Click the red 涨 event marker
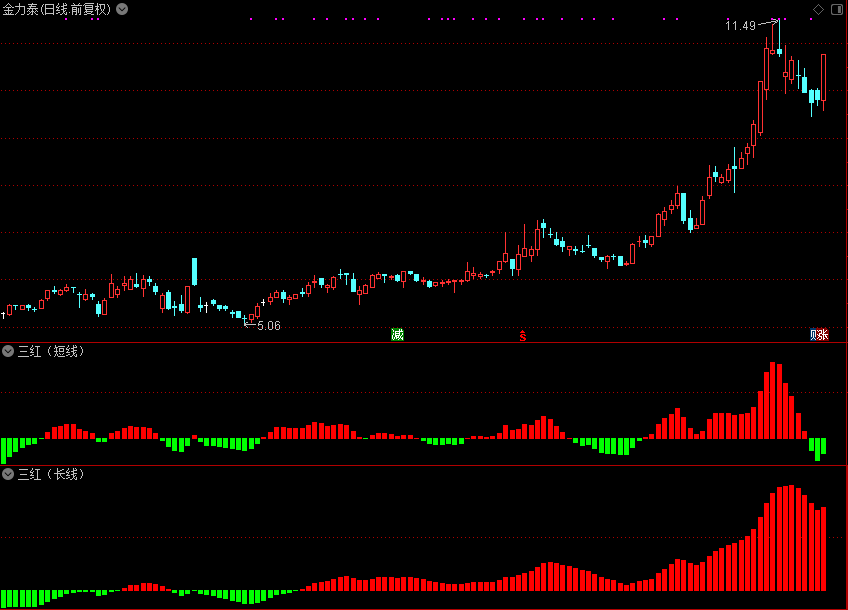This screenshot has width=848, height=610. click(x=824, y=334)
